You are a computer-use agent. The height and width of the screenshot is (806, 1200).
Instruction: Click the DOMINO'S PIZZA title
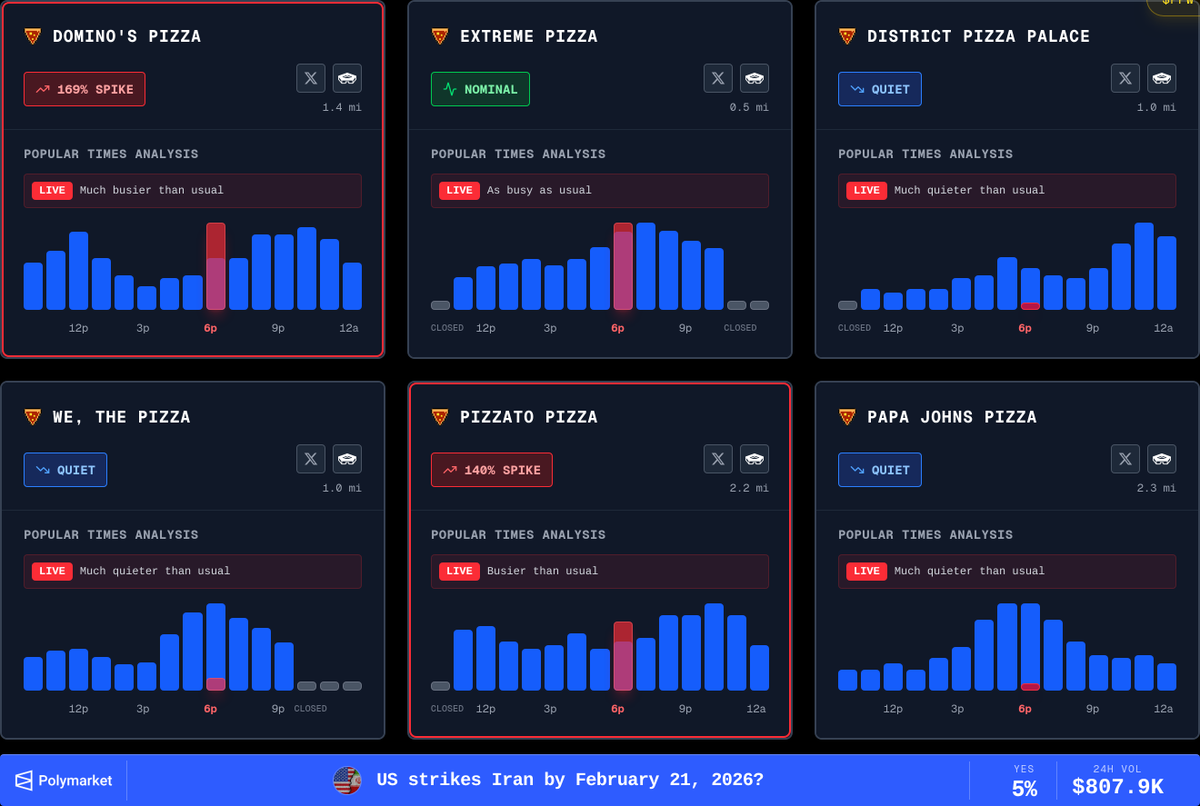pyautogui.click(x=127, y=36)
